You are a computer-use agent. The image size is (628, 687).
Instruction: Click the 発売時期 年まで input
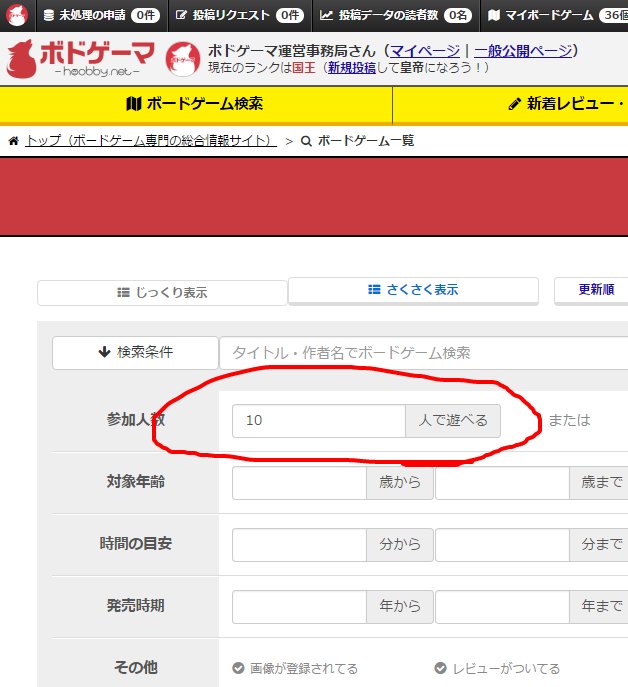click(x=502, y=607)
